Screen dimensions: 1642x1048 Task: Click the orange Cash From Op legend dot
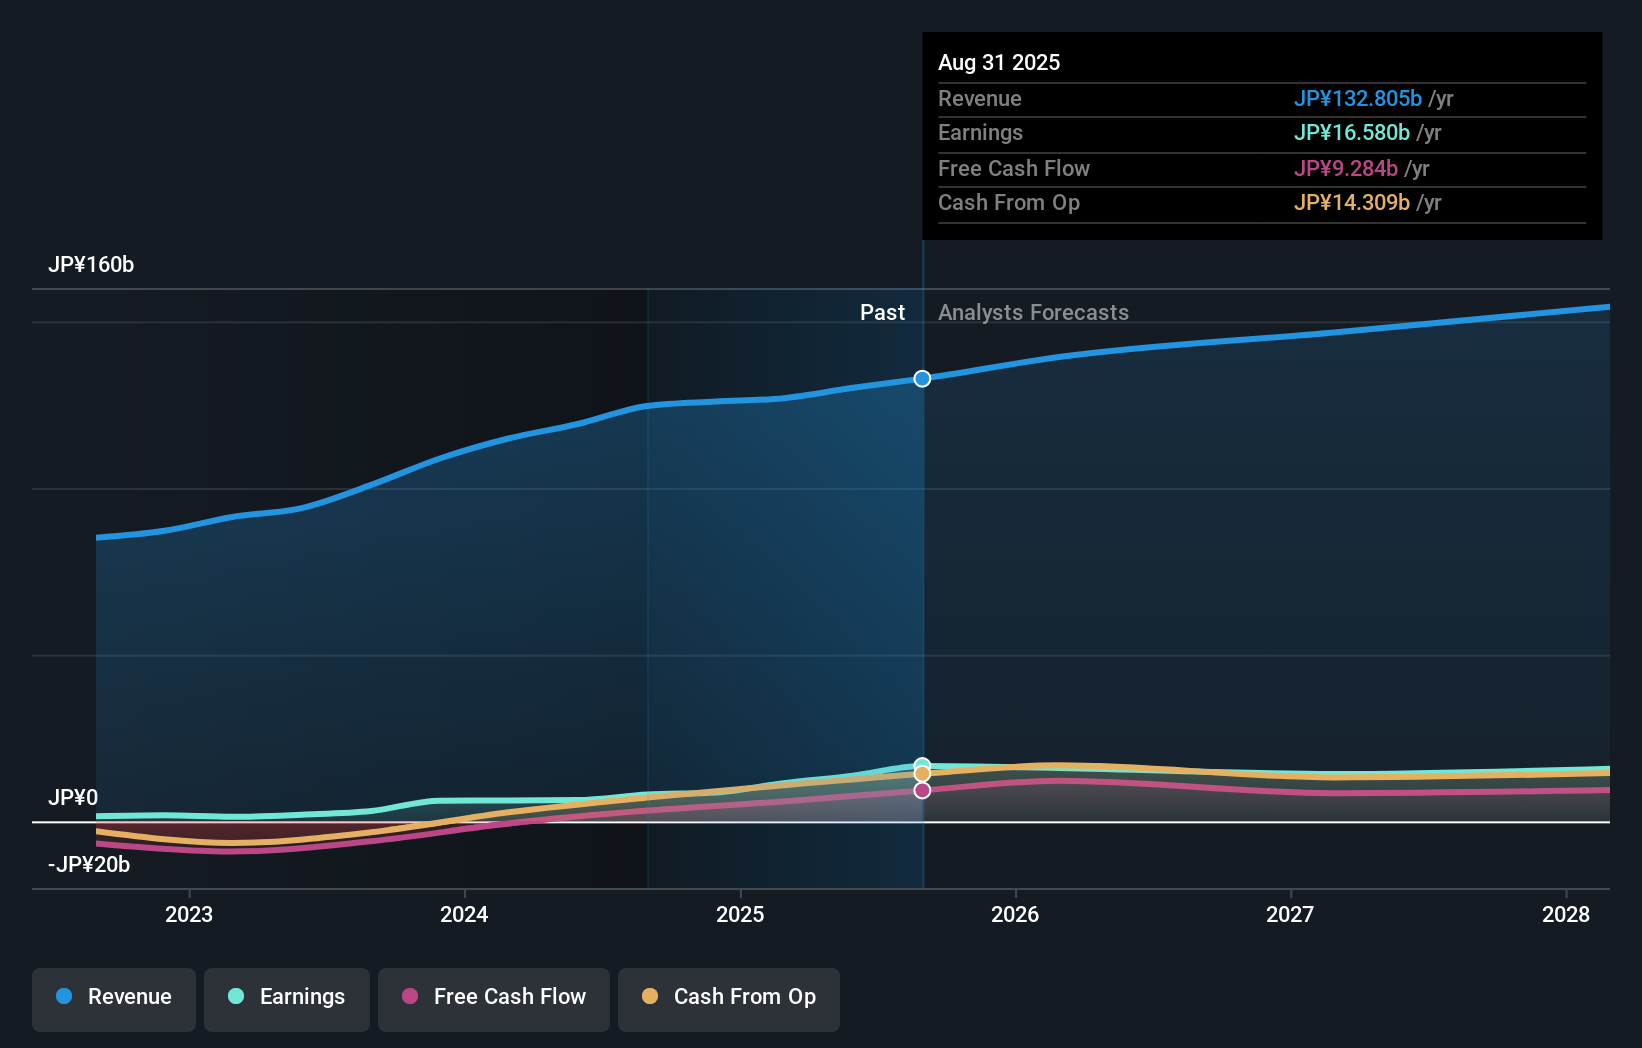[x=652, y=997]
